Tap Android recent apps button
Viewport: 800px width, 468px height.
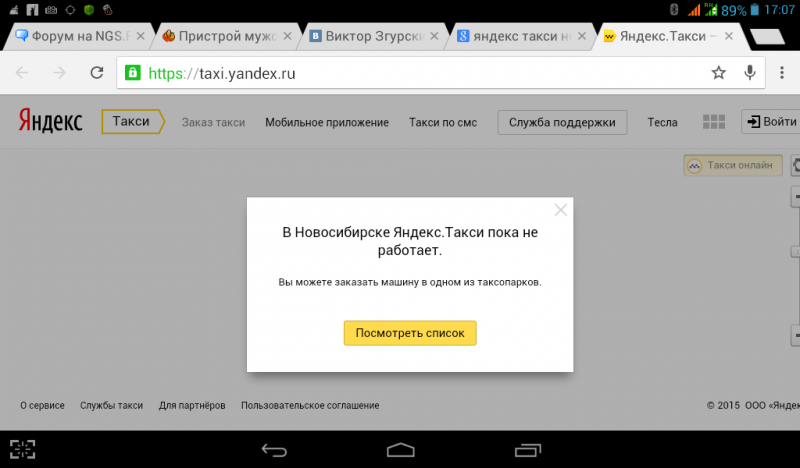pos(528,450)
